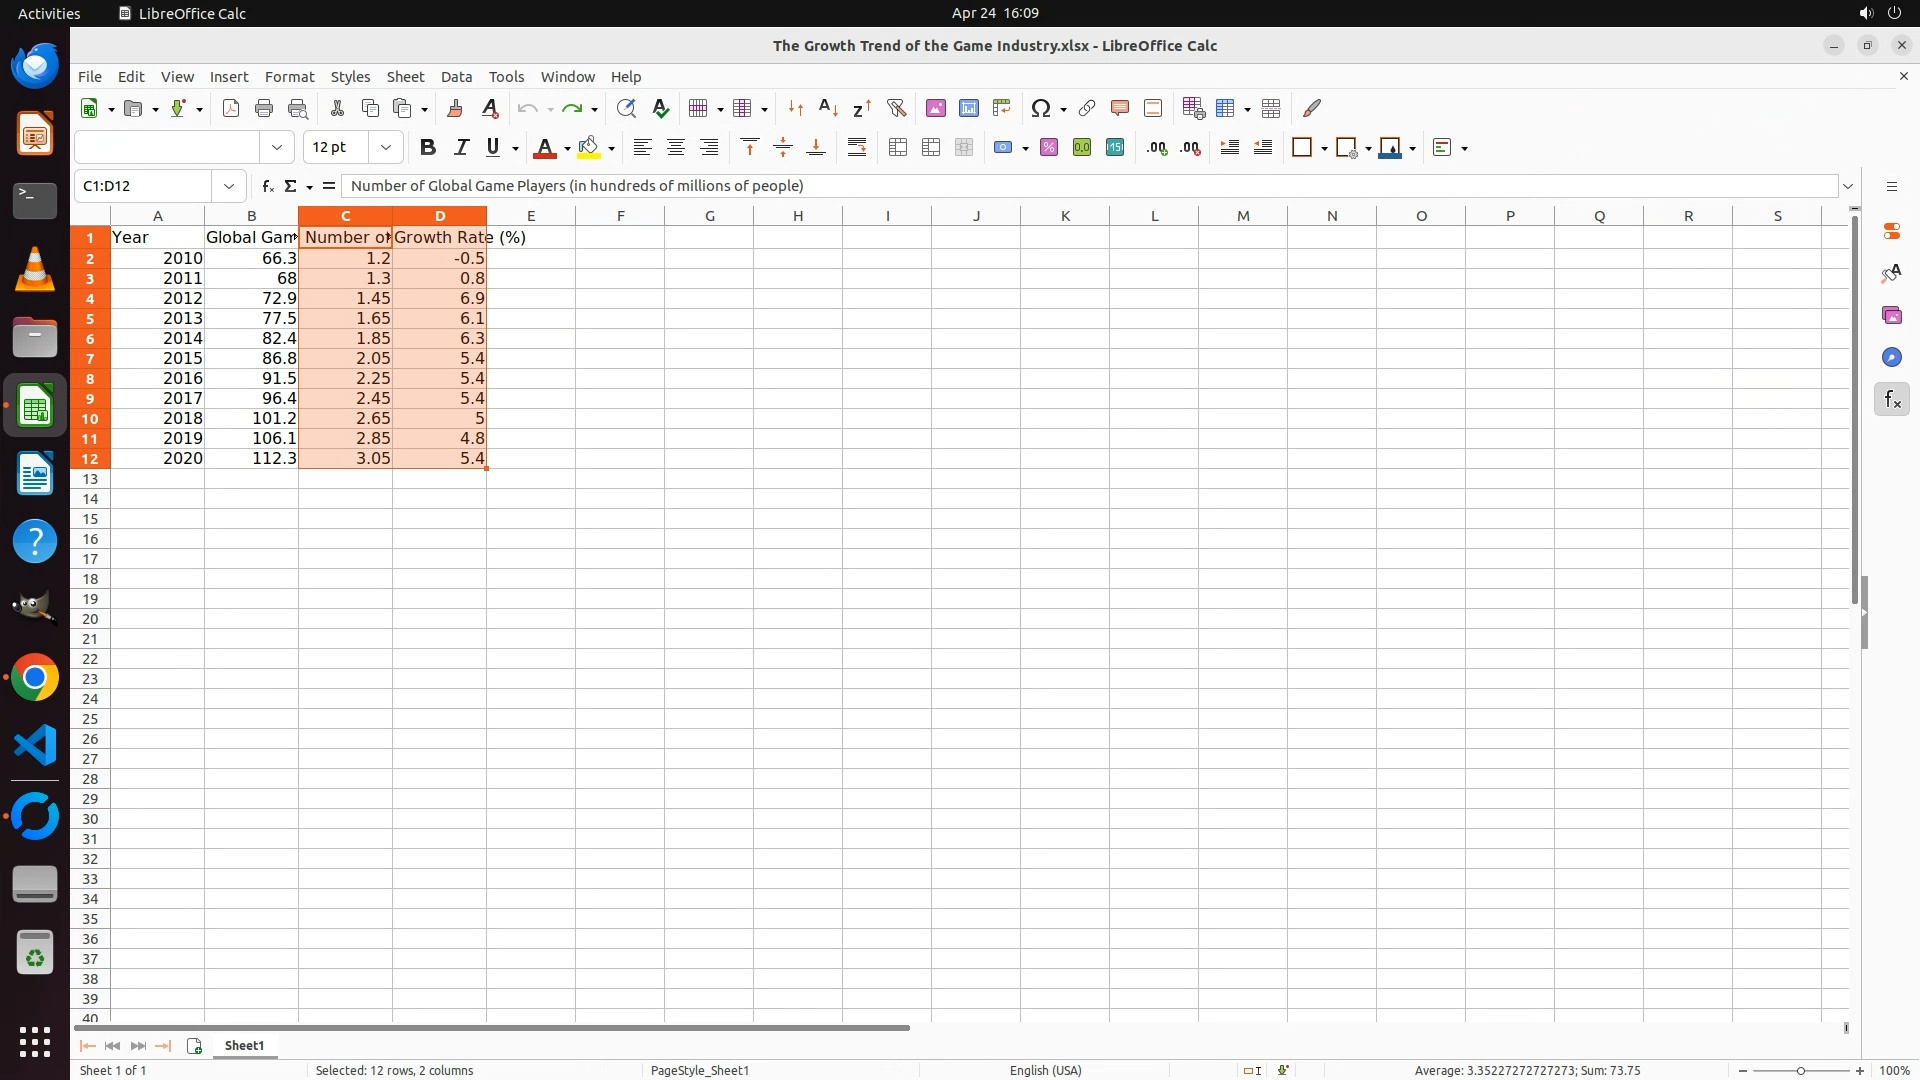Click column F header

pos(620,216)
